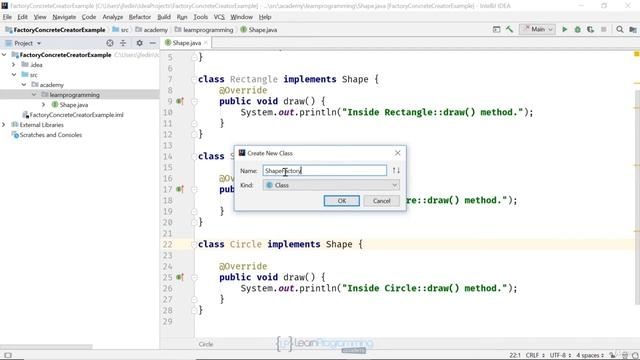Collapse the FactoryConcreteCreatorExample root node
This screenshot has height=360, width=640.
[x=4, y=54]
